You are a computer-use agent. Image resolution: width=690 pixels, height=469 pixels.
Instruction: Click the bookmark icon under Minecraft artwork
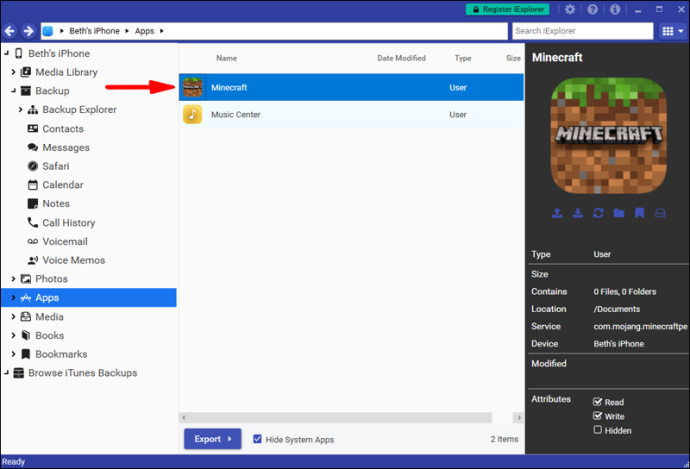[639, 213]
